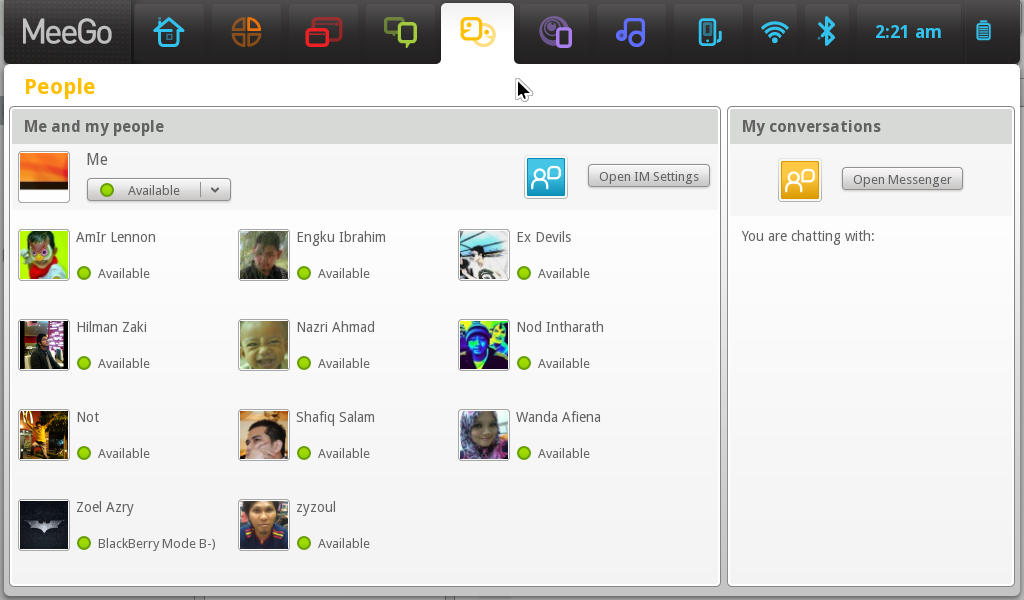Click the blue messenger icon next to IM Settings
Screen dimensions: 1024x600
tap(545, 177)
